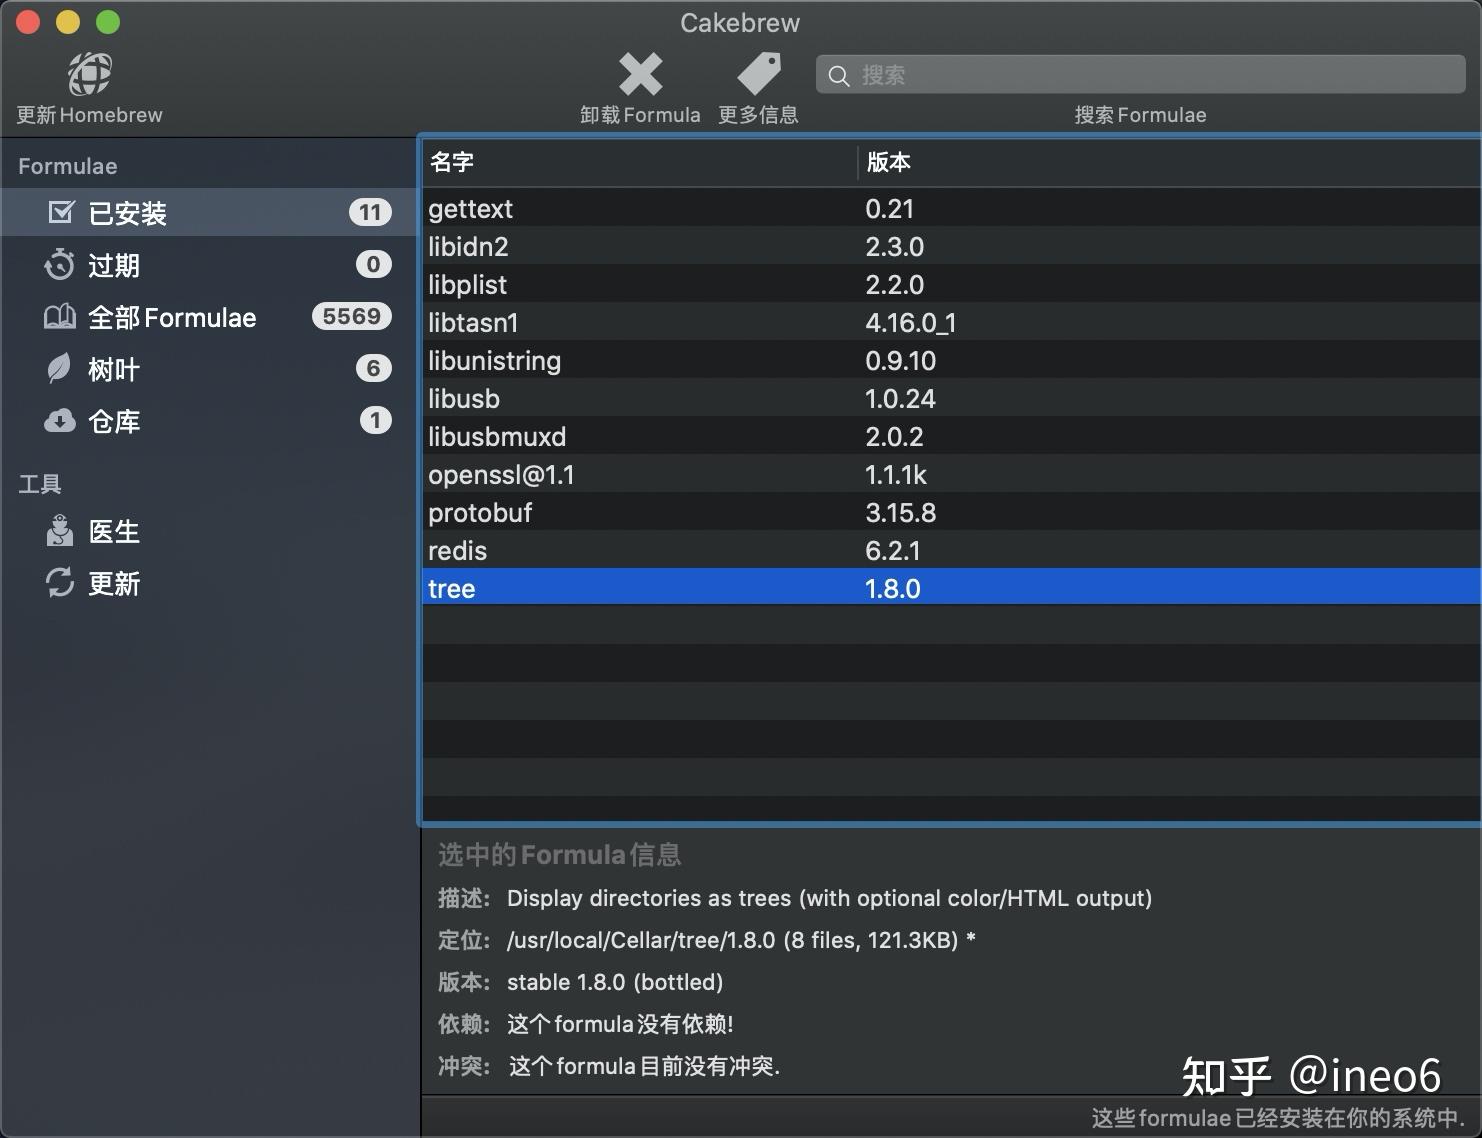The image size is (1482, 1138).
Task: Sort by the 版本 column header
Action: point(889,162)
